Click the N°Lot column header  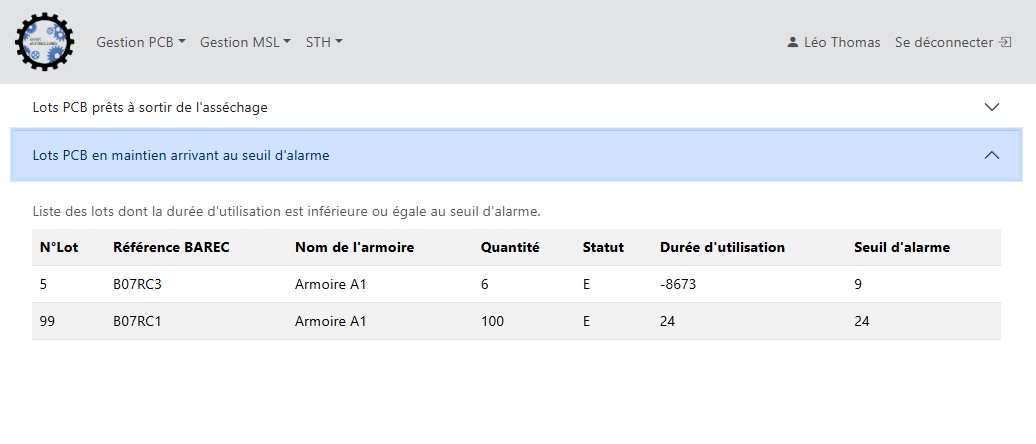click(59, 247)
